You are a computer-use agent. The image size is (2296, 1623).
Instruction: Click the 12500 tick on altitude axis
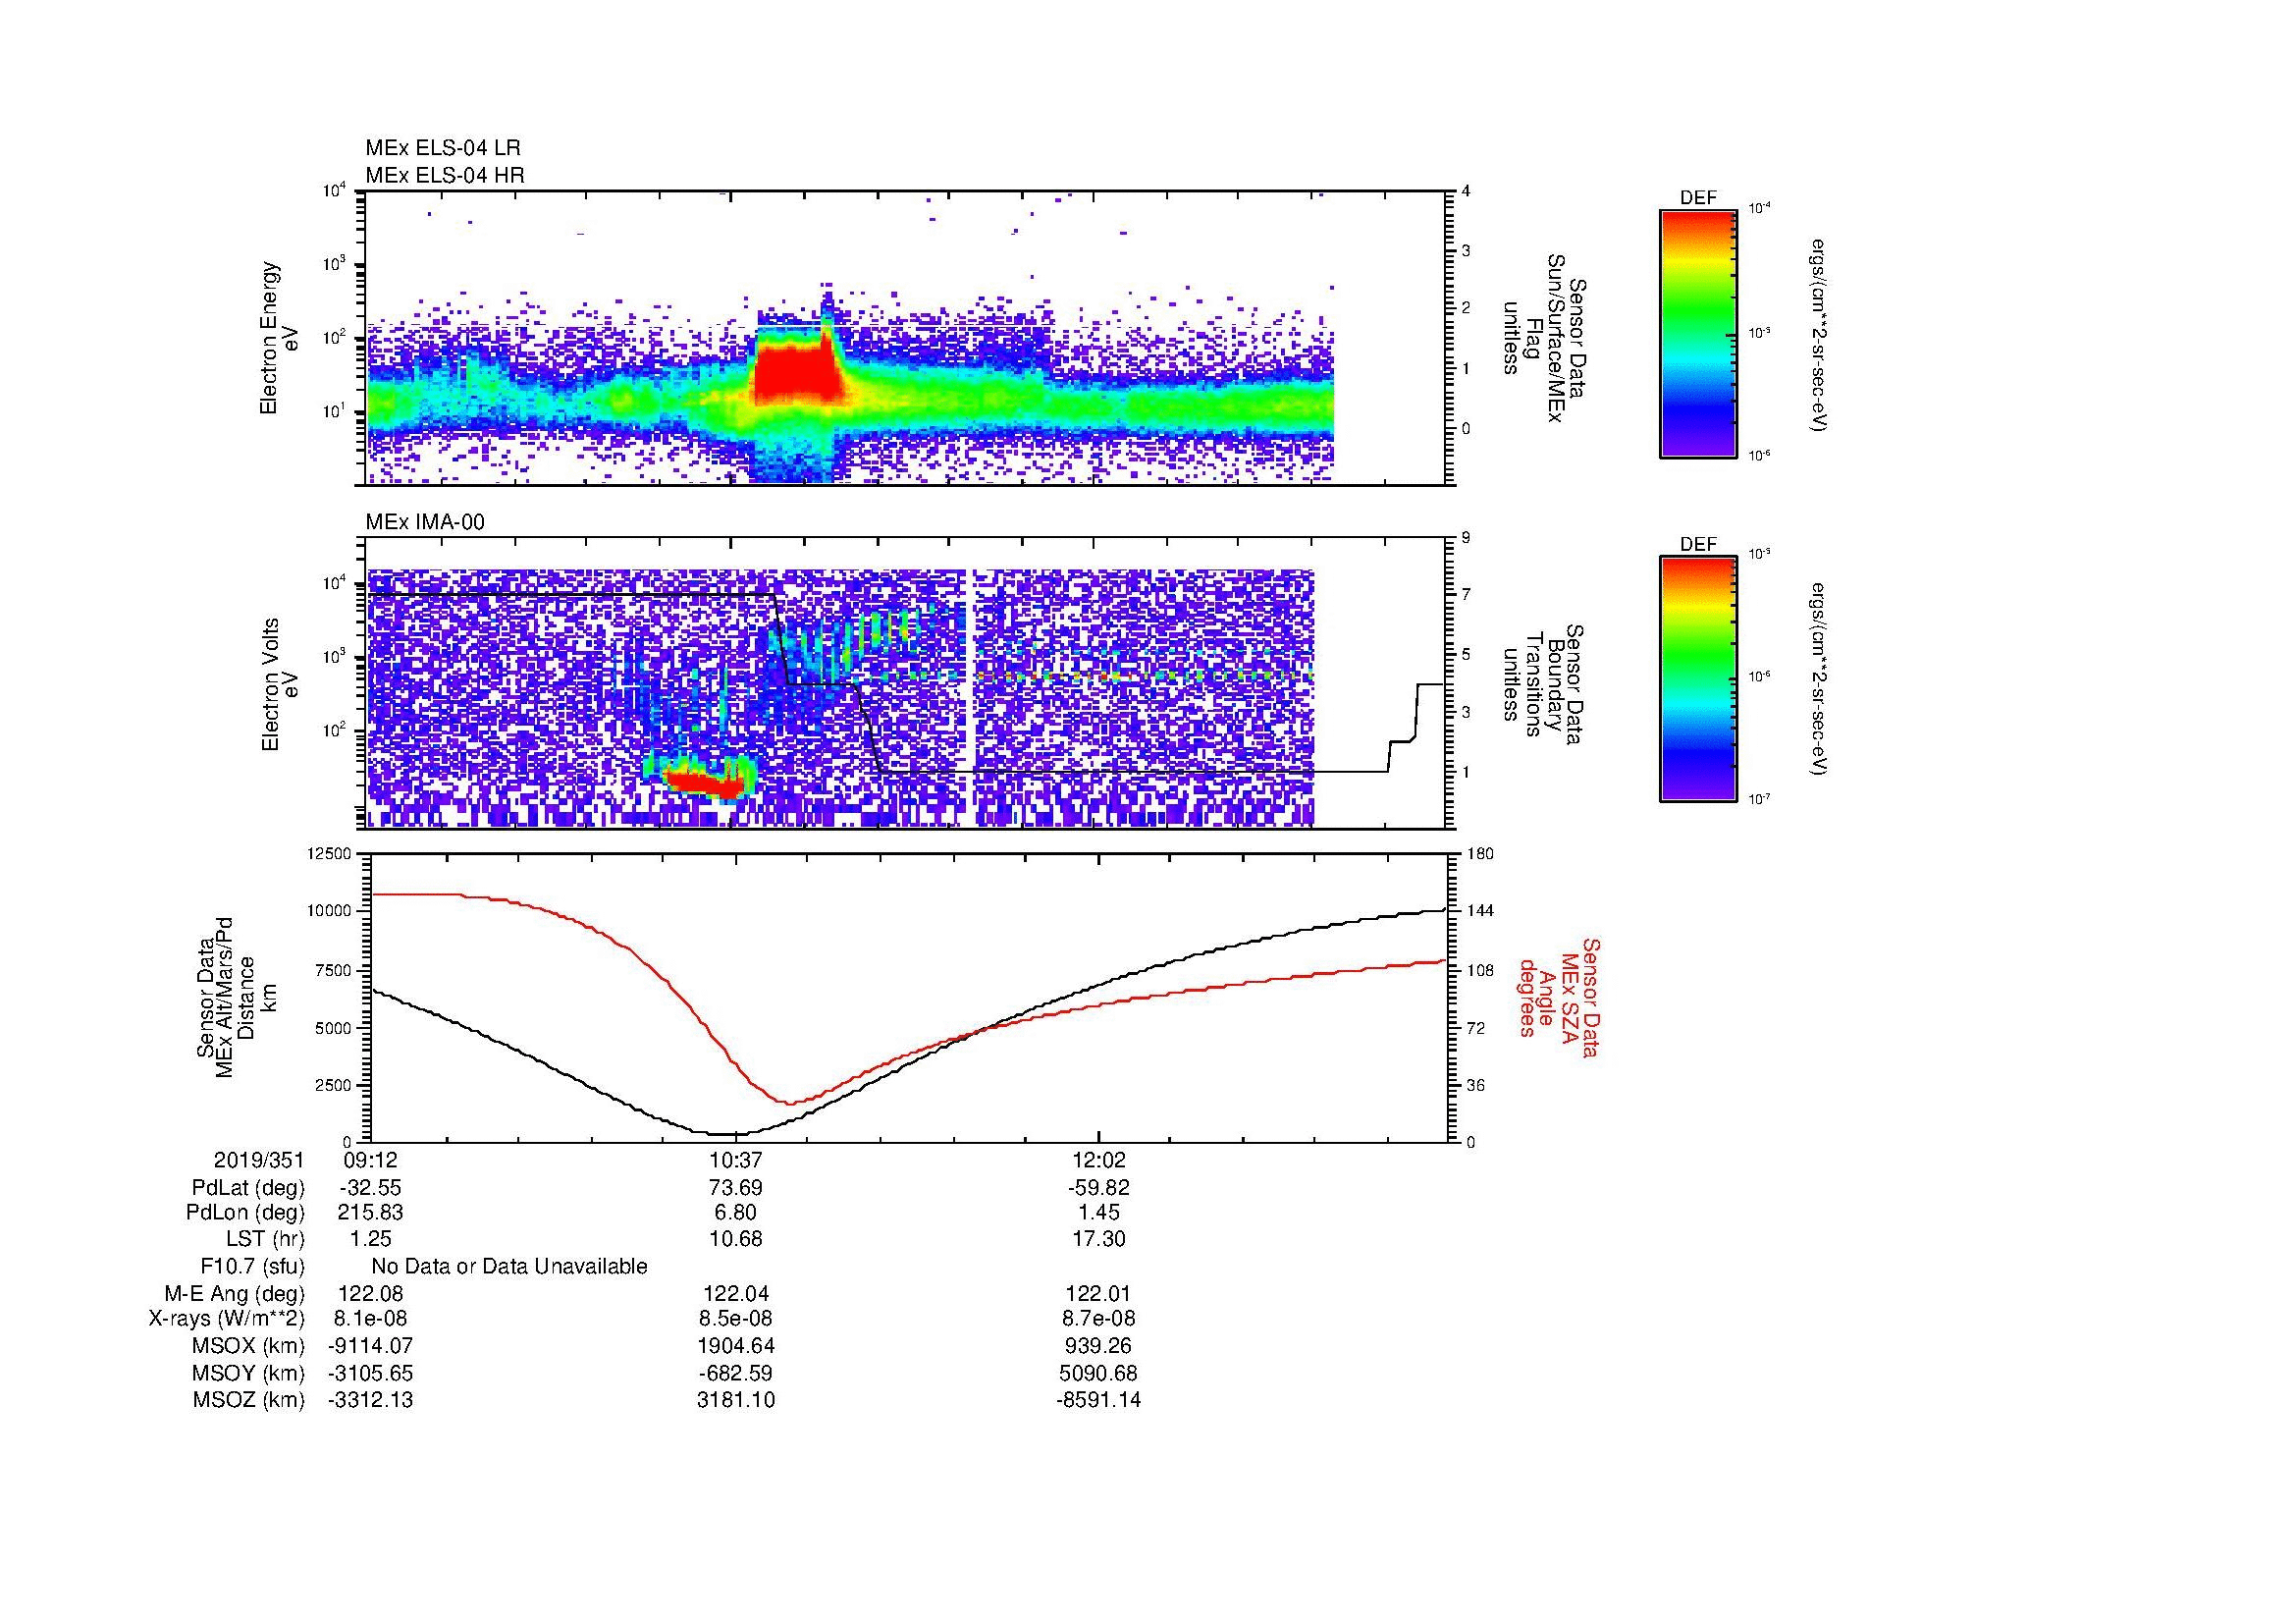coord(328,853)
